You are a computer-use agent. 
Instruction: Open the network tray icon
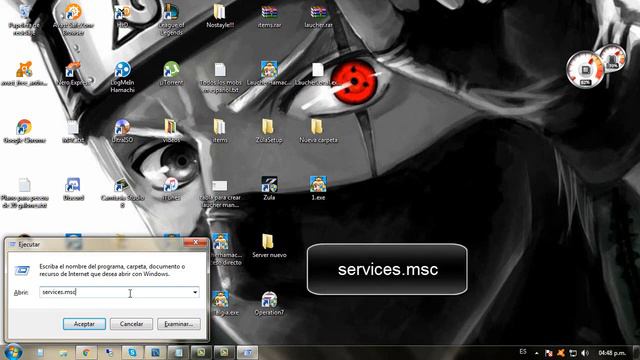coord(573,353)
